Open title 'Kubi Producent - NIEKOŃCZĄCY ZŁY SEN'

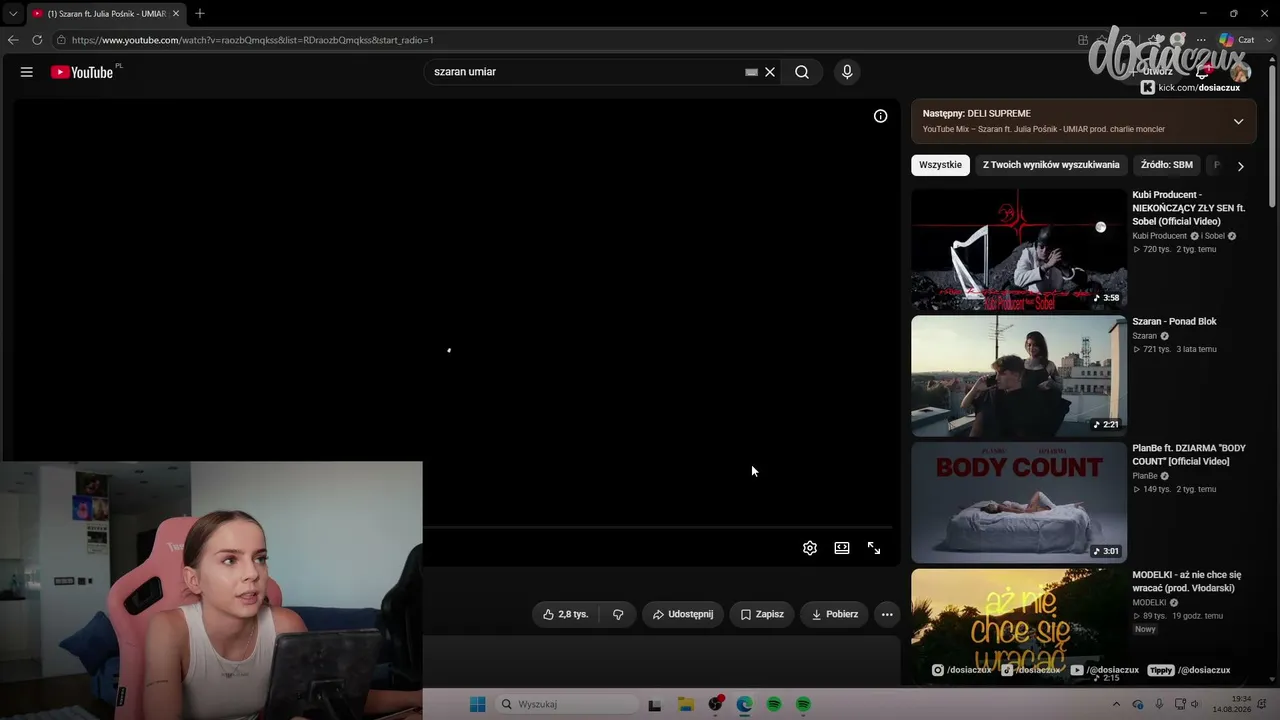(x=1189, y=208)
